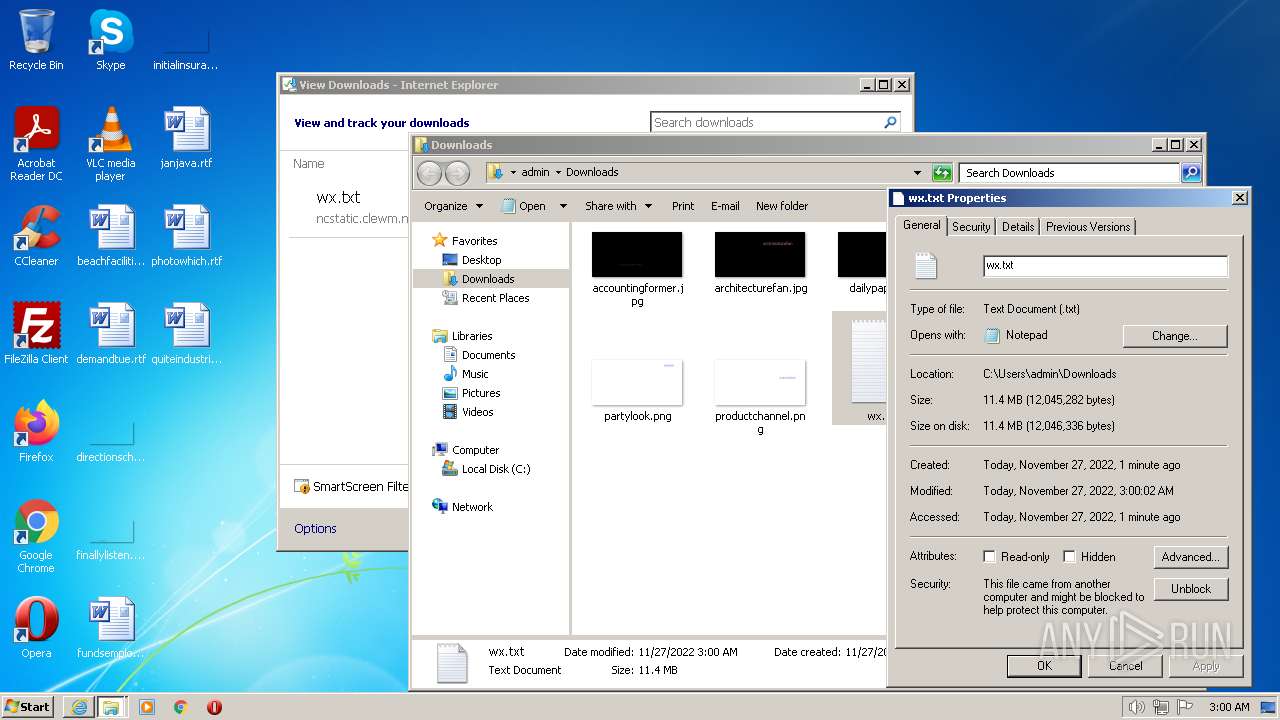Launch Skype from the desktop

tap(110, 40)
